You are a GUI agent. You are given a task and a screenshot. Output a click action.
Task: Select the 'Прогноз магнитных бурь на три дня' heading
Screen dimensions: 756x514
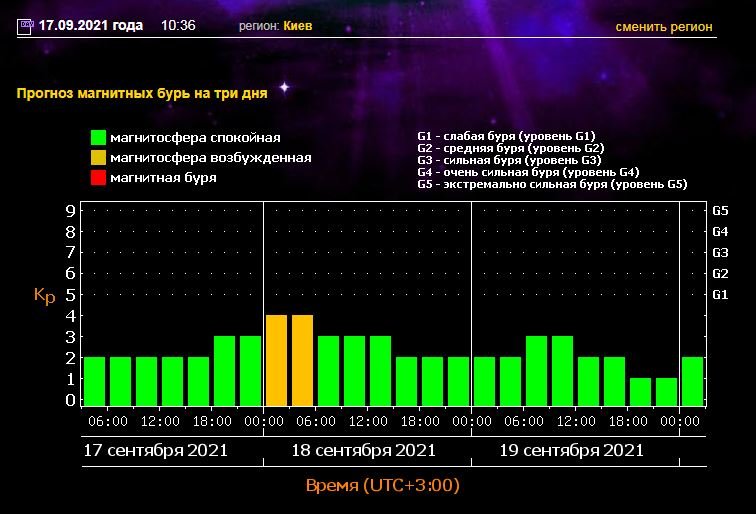point(142,93)
